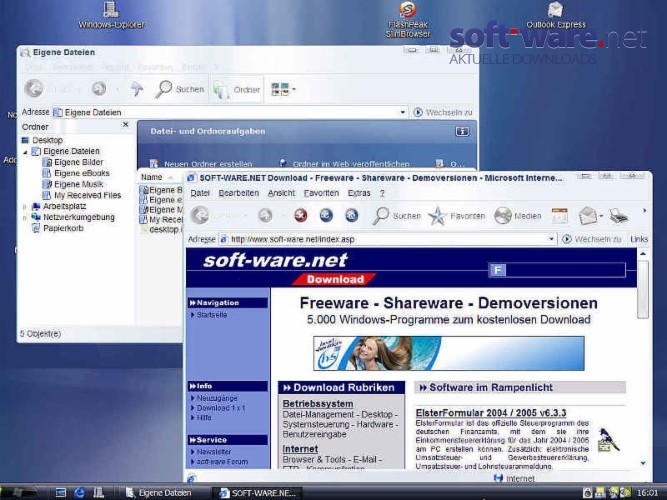667x500 pixels.
Task: Click the Startseite navigation link
Action: tap(212, 315)
